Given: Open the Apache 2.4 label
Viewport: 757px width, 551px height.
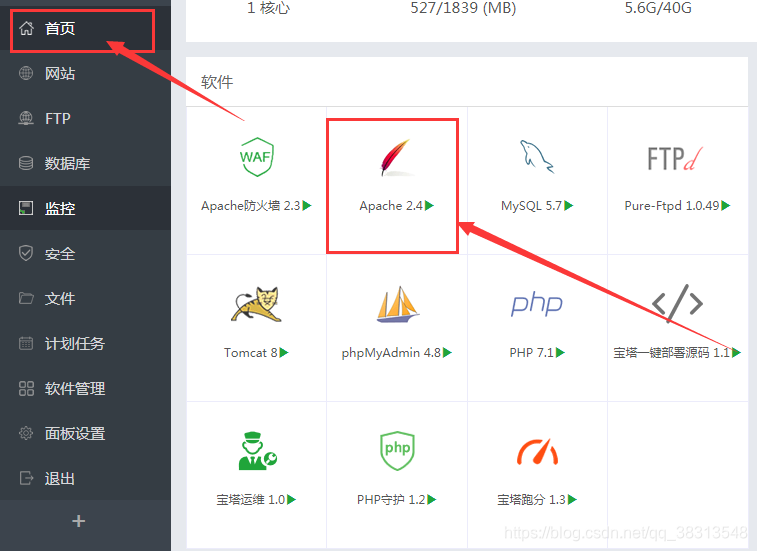Looking at the screenshot, I should coord(391,206).
